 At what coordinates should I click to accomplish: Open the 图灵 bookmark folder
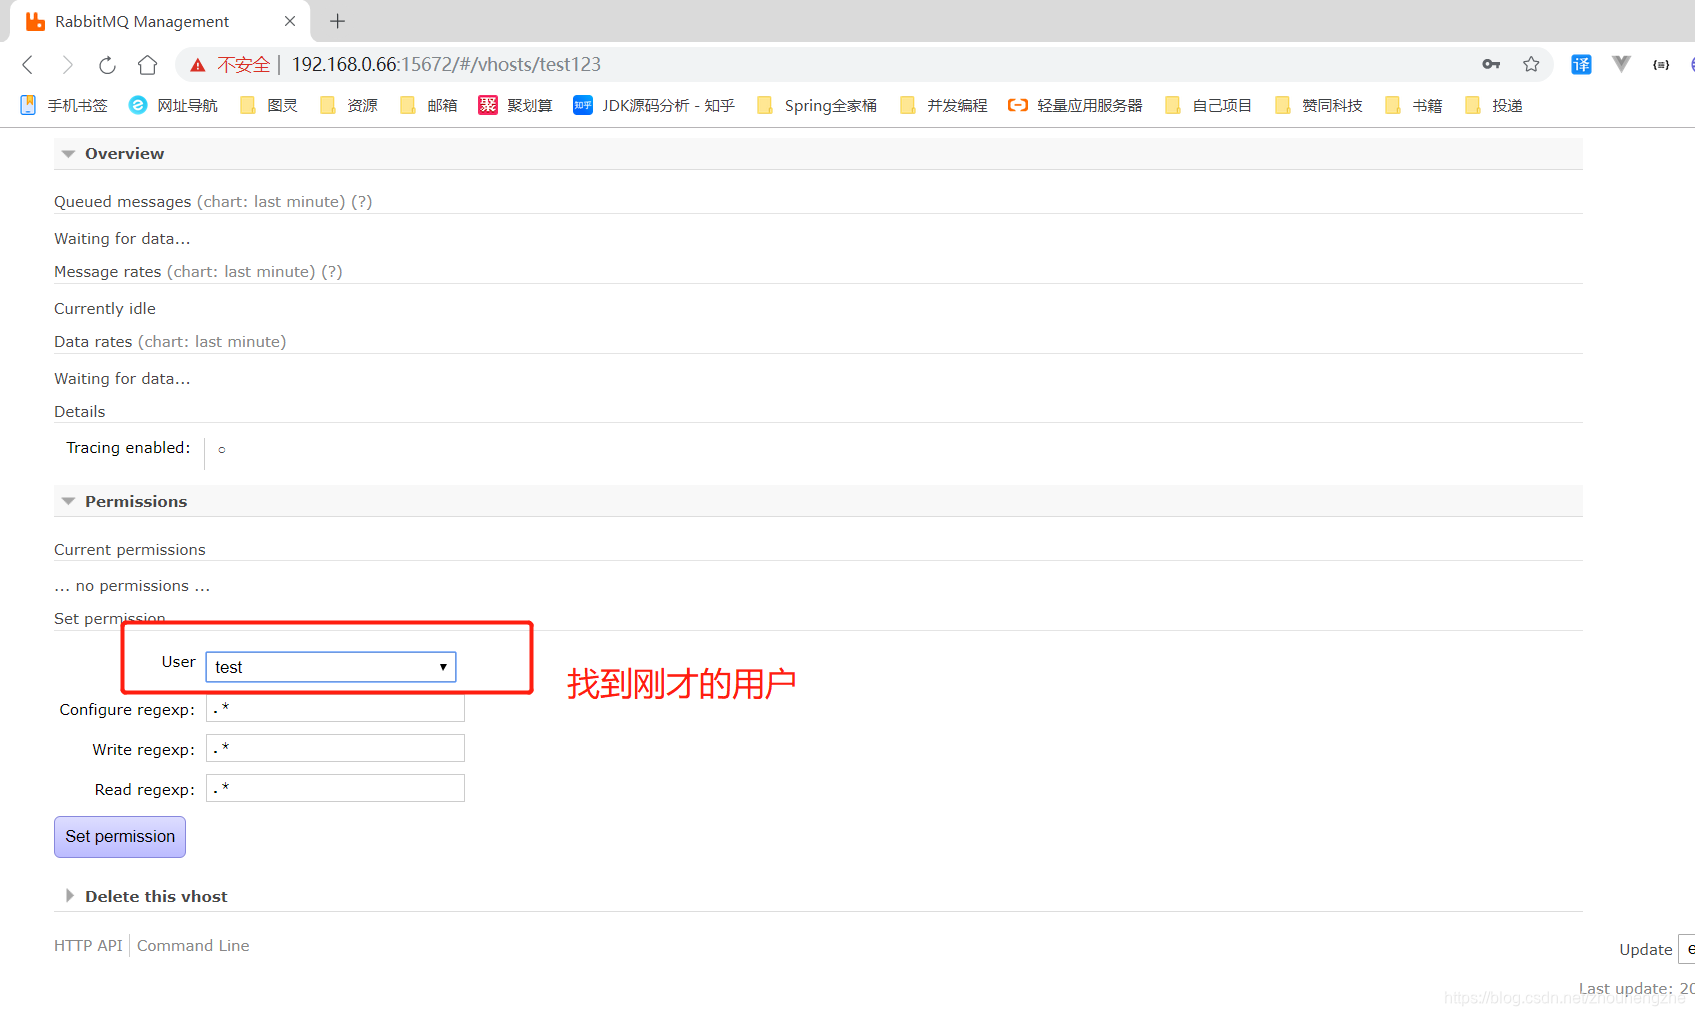tap(269, 105)
